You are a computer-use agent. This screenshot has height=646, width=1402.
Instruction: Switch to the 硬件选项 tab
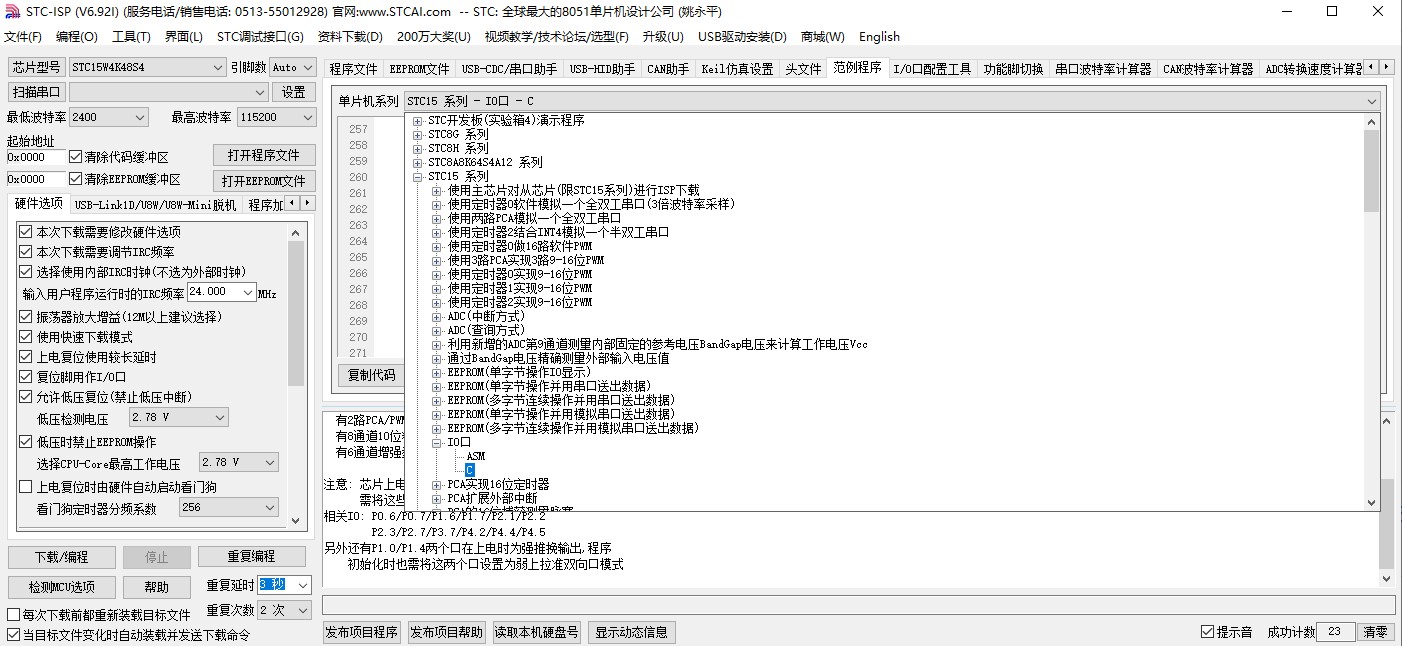[39, 204]
